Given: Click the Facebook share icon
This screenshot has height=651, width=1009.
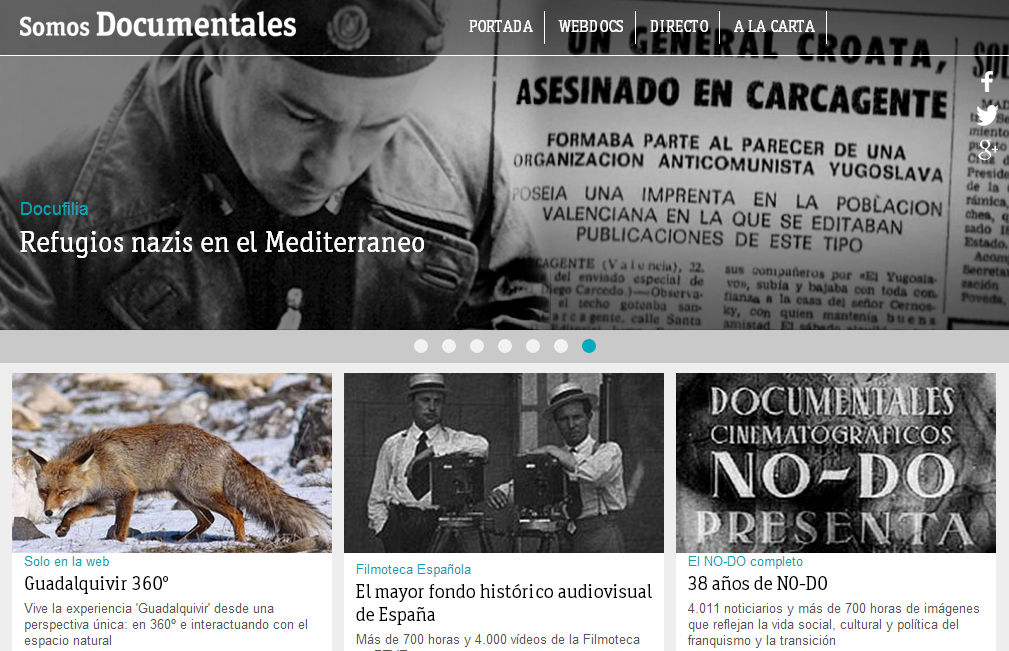Looking at the screenshot, I should coord(987,82).
